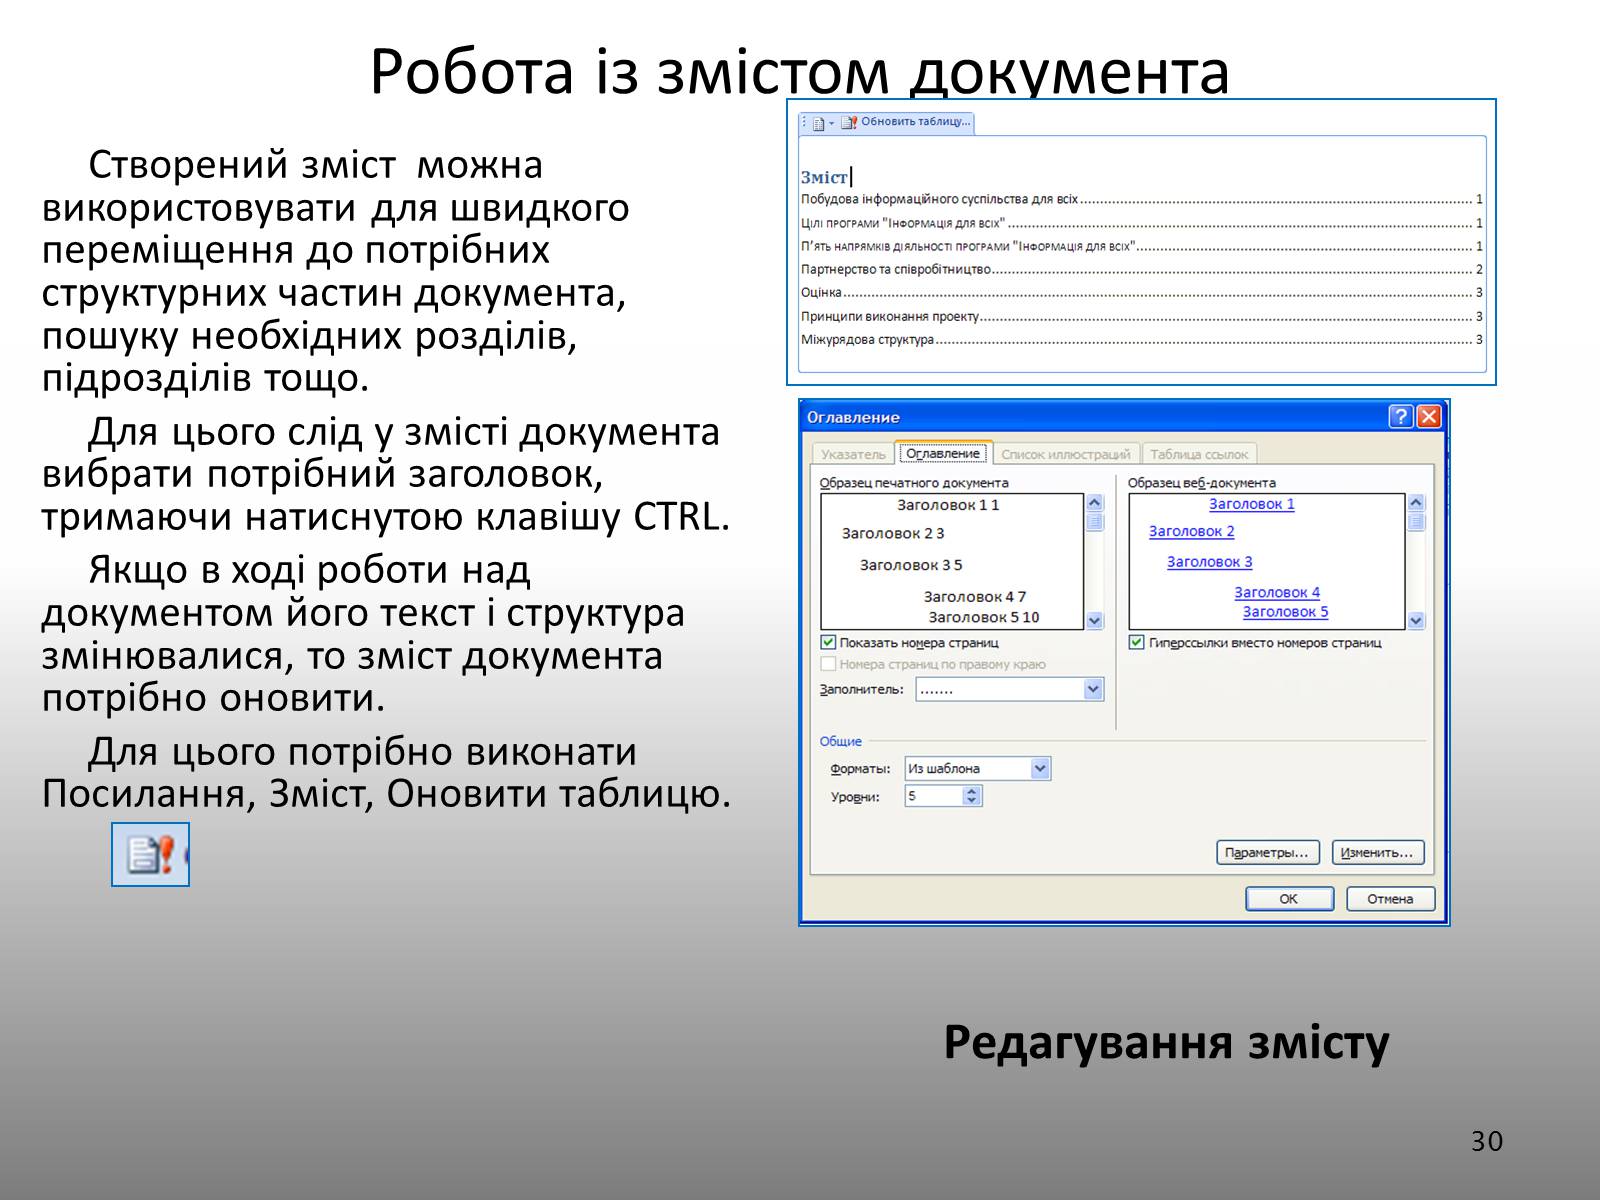
Task: Click the Help question mark in the Оглавление dialog
Action: click(x=1401, y=416)
